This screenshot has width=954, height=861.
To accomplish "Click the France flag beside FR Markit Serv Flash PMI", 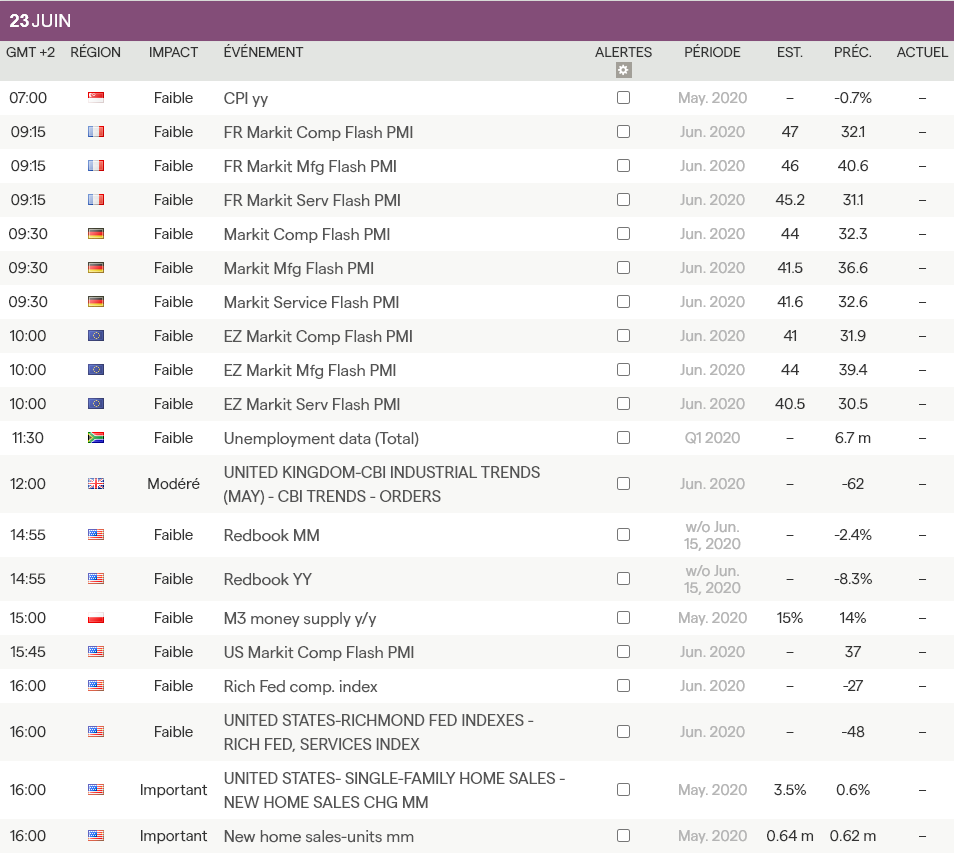I will (x=96, y=200).
